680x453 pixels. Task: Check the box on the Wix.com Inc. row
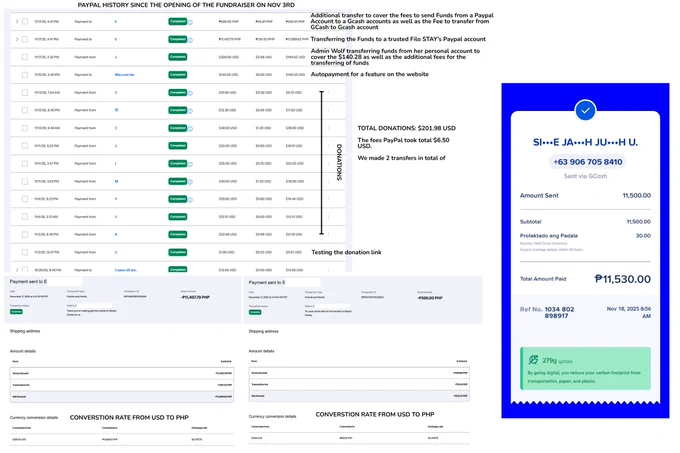click(x=25, y=75)
